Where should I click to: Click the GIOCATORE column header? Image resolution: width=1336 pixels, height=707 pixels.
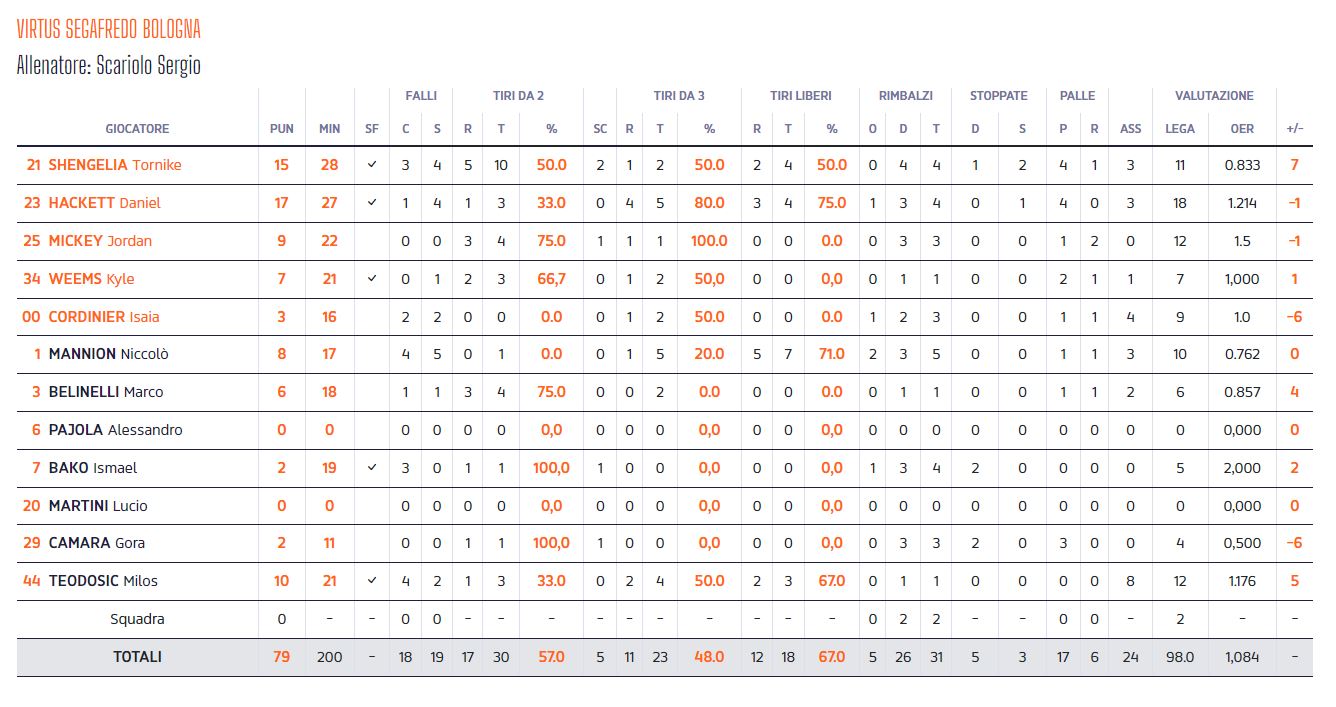pyautogui.click(x=137, y=128)
